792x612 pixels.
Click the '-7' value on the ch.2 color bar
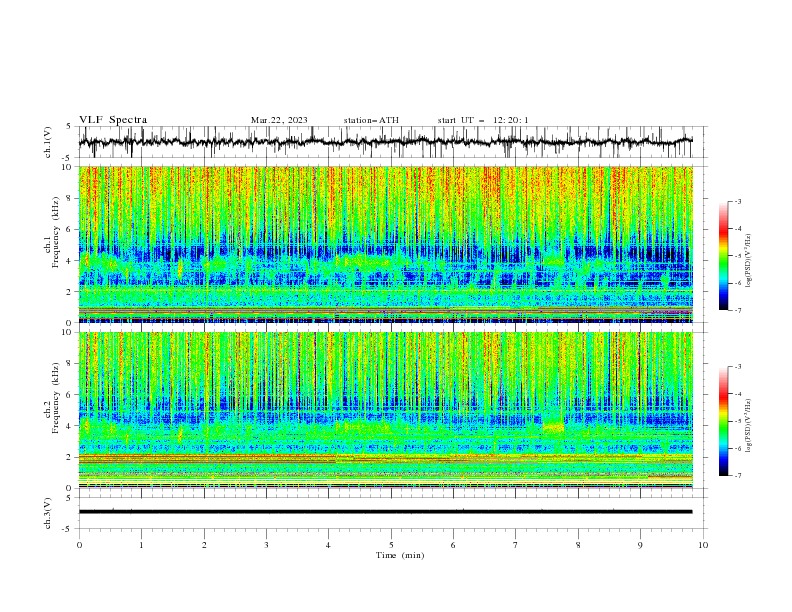[738, 476]
